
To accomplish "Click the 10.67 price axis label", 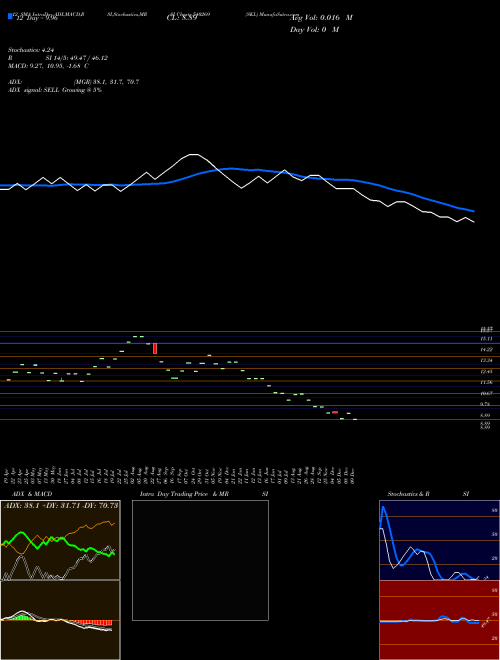I will click(x=486, y=394).
